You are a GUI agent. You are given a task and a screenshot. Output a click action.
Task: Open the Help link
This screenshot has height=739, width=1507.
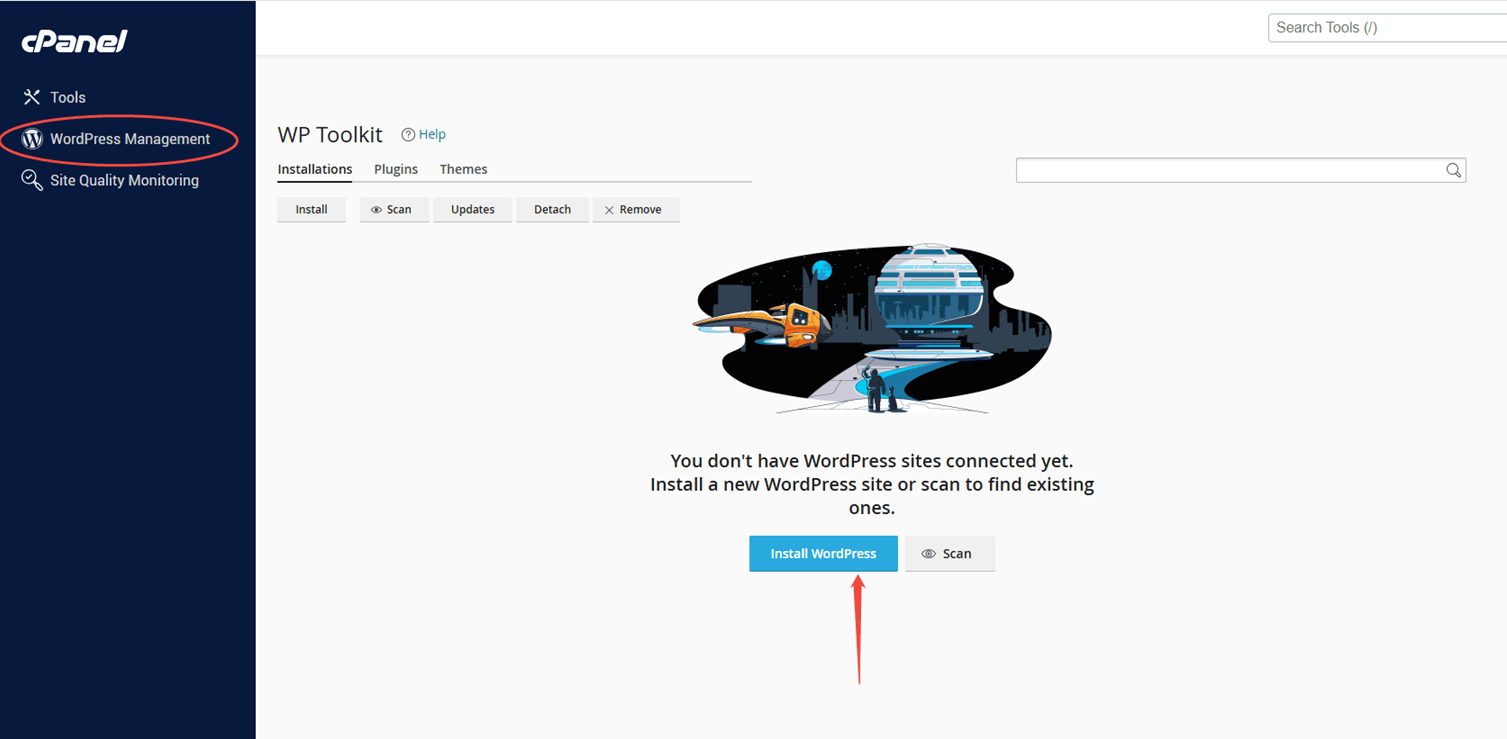pos(432,134)
